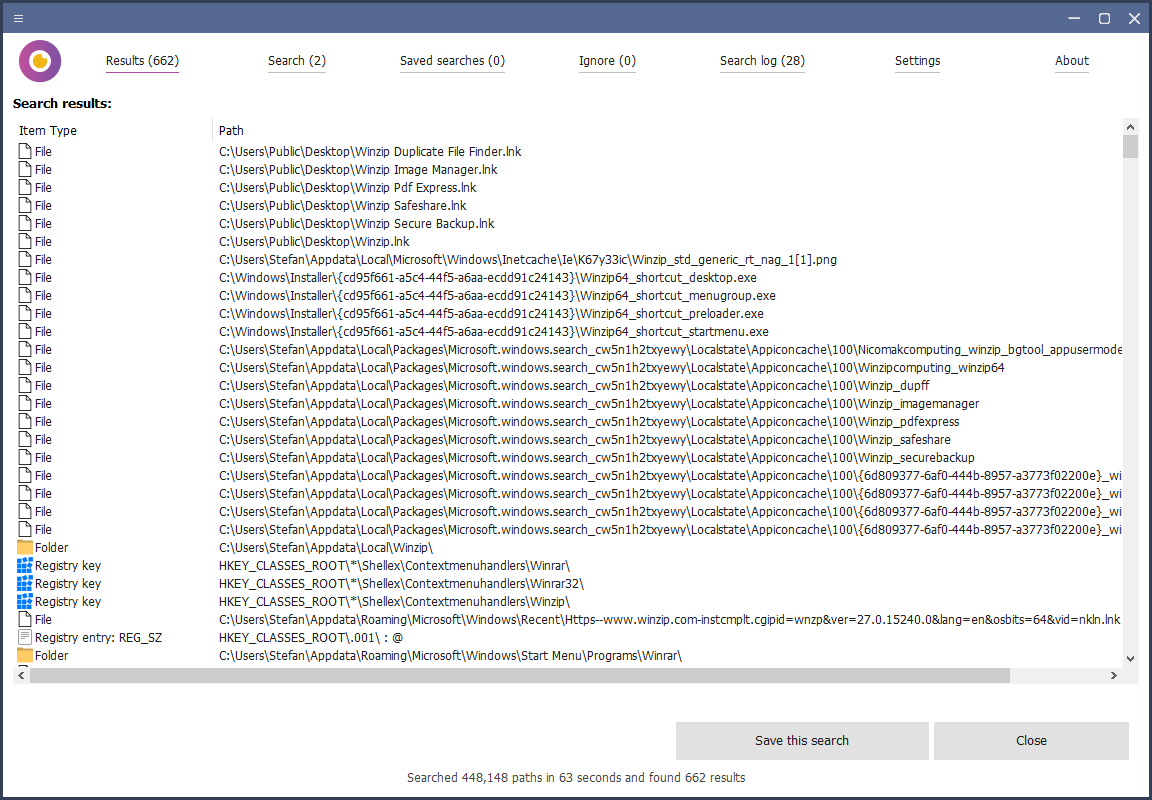The height and width of the screenshot is (800, 1152).
Task: Select path C:\Users\Public\Desktop\Winzip Image Manager.lnk
Action: pyautogui.click(x=359, y=170)
